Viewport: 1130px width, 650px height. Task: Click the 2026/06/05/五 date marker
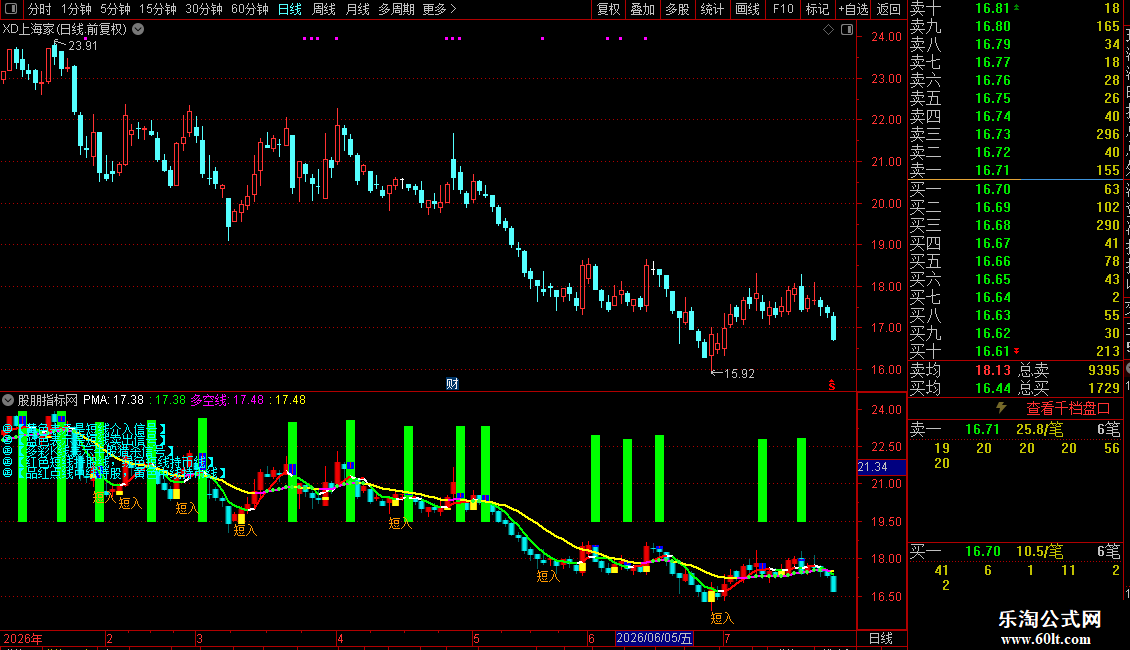[654, 638]
